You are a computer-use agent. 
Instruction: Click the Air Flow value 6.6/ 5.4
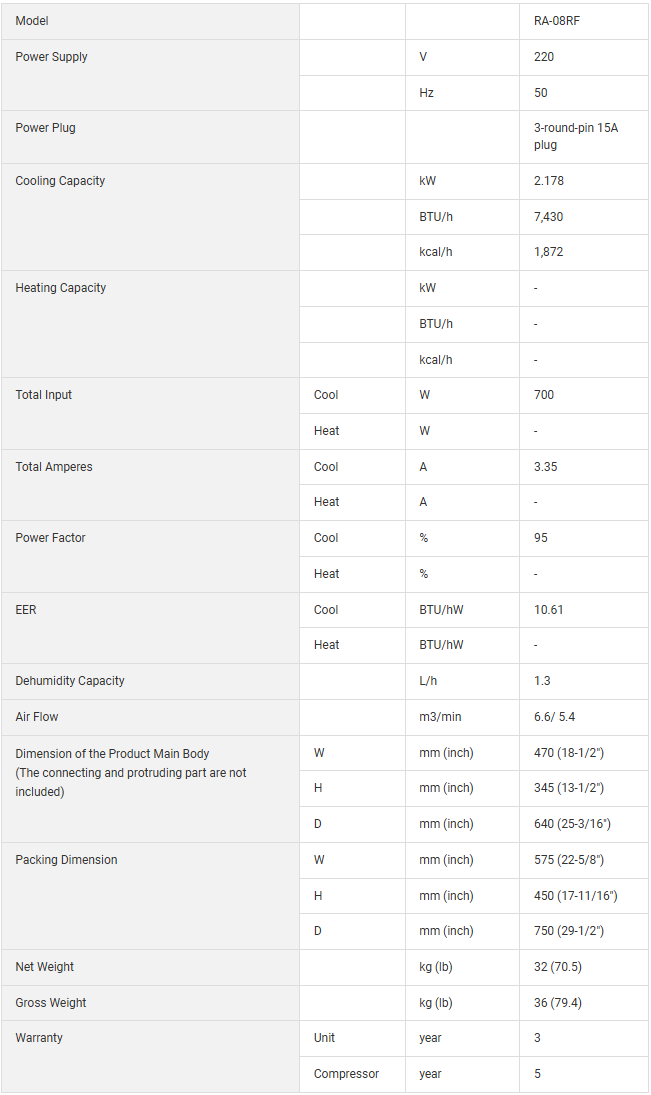[x=554, y=717]
